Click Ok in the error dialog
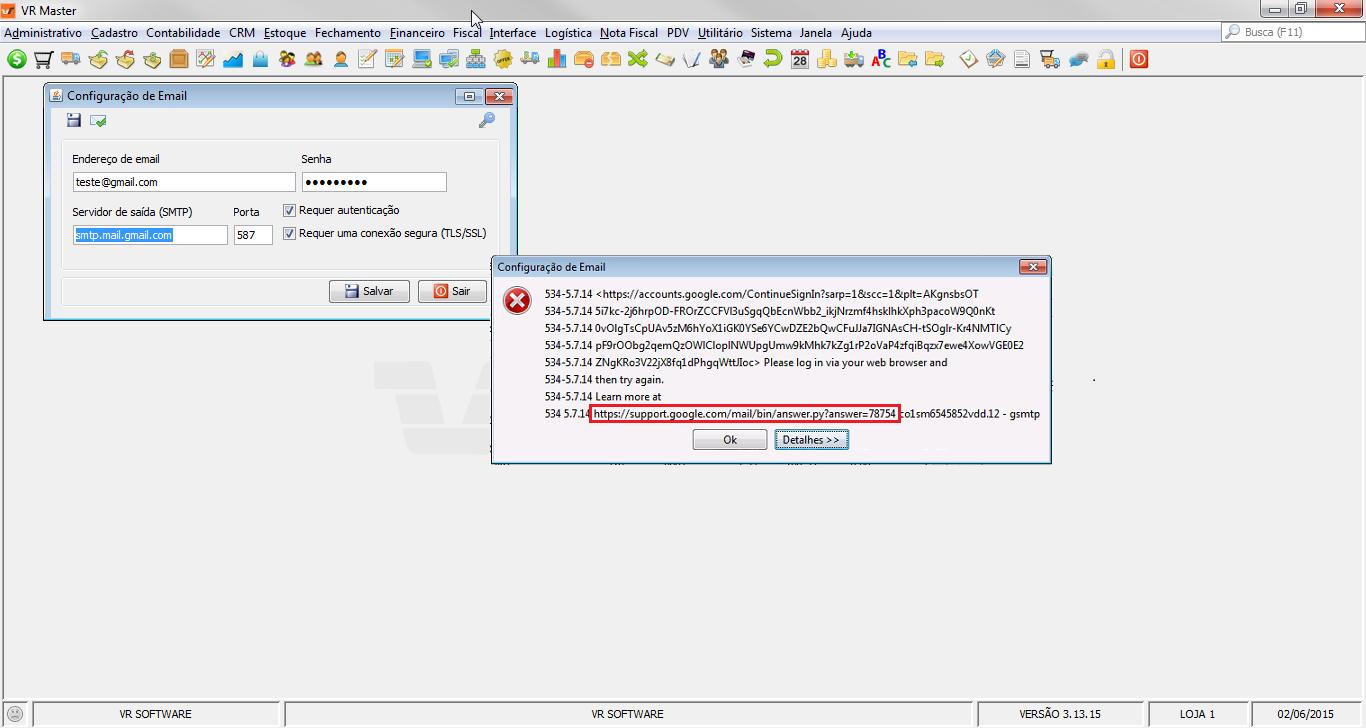The height and width of the screenshot is (728, 1366). click(730, 440)
